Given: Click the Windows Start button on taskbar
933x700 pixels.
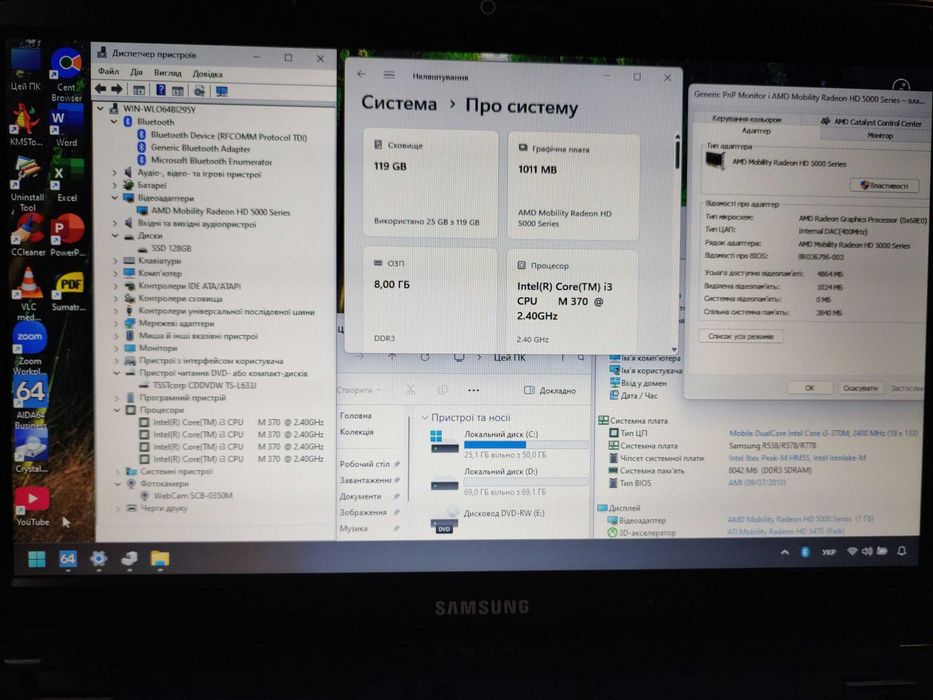Looking at the screenshot, I should (37, 559).
